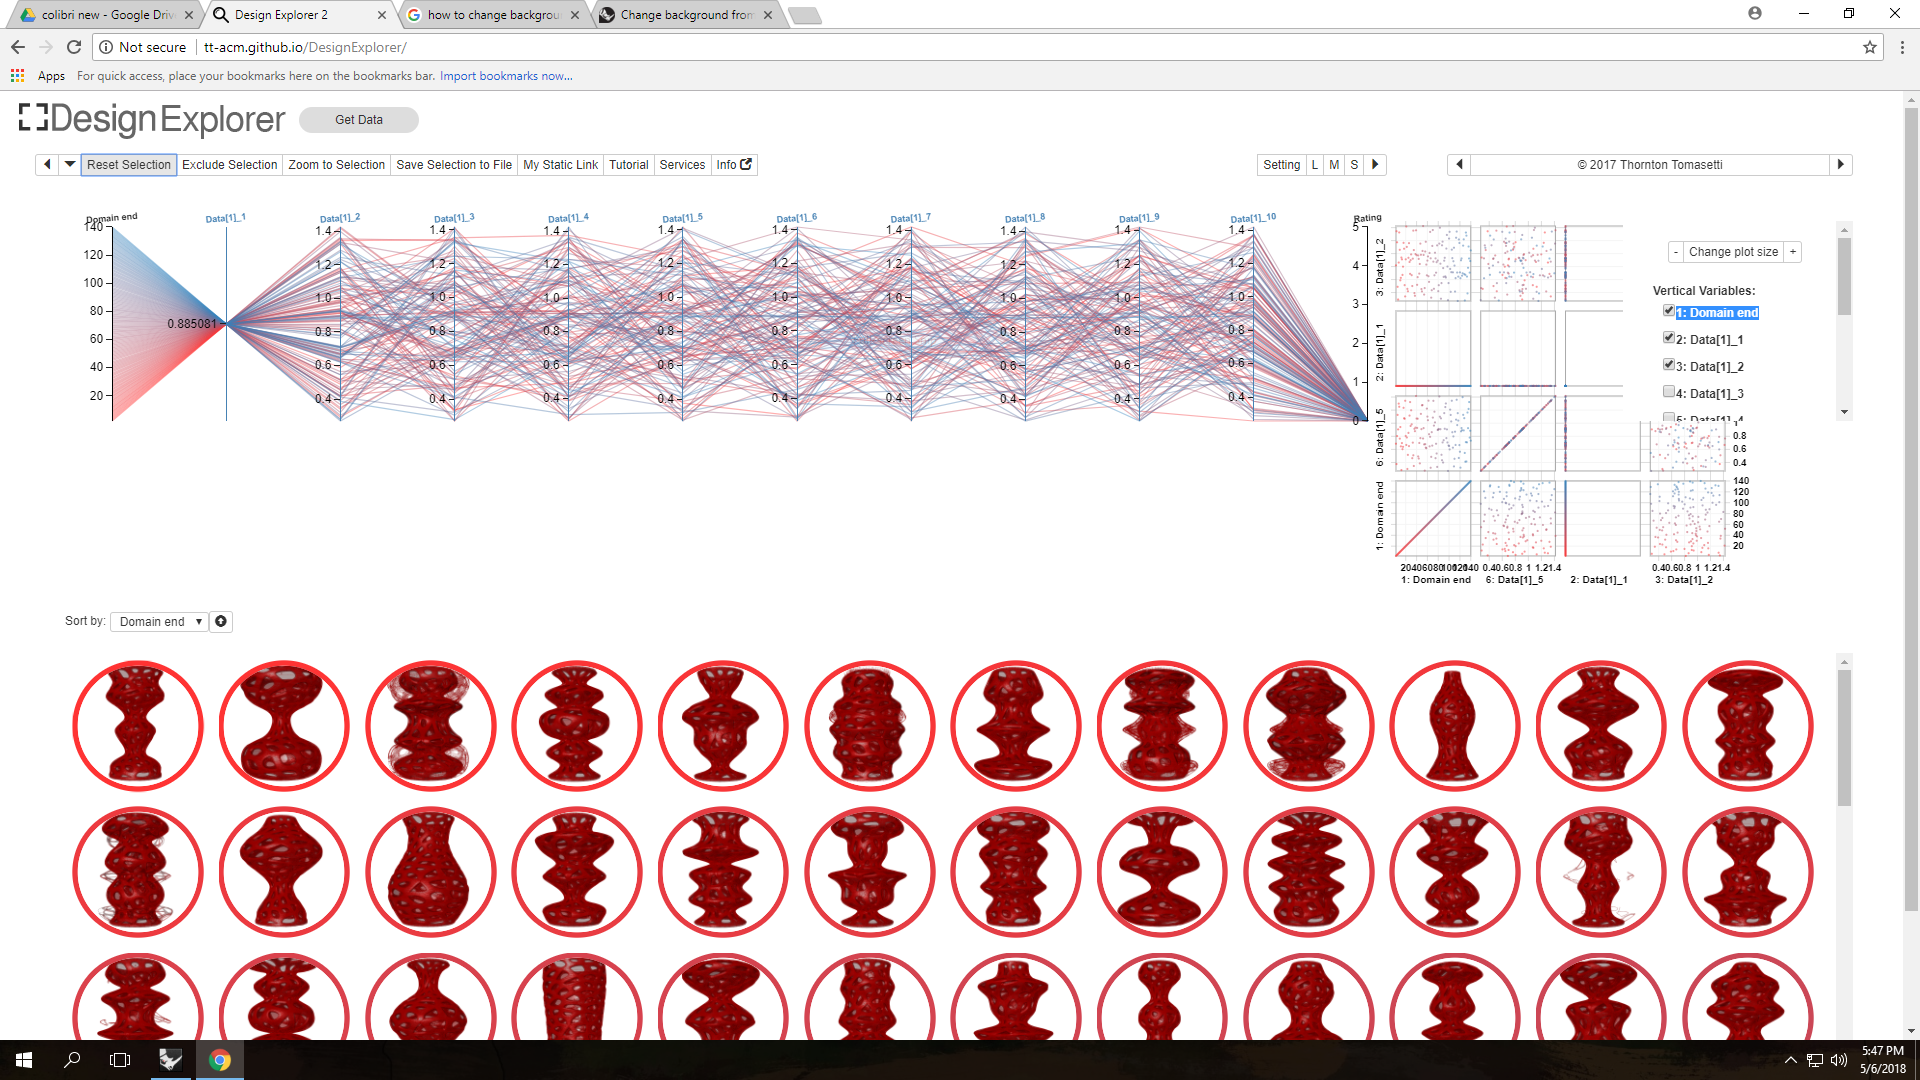Screen dimensions: 1920x1080
Task: Open the Tutorial menu item
Action: pyautogui.click(x=628, y=164)
